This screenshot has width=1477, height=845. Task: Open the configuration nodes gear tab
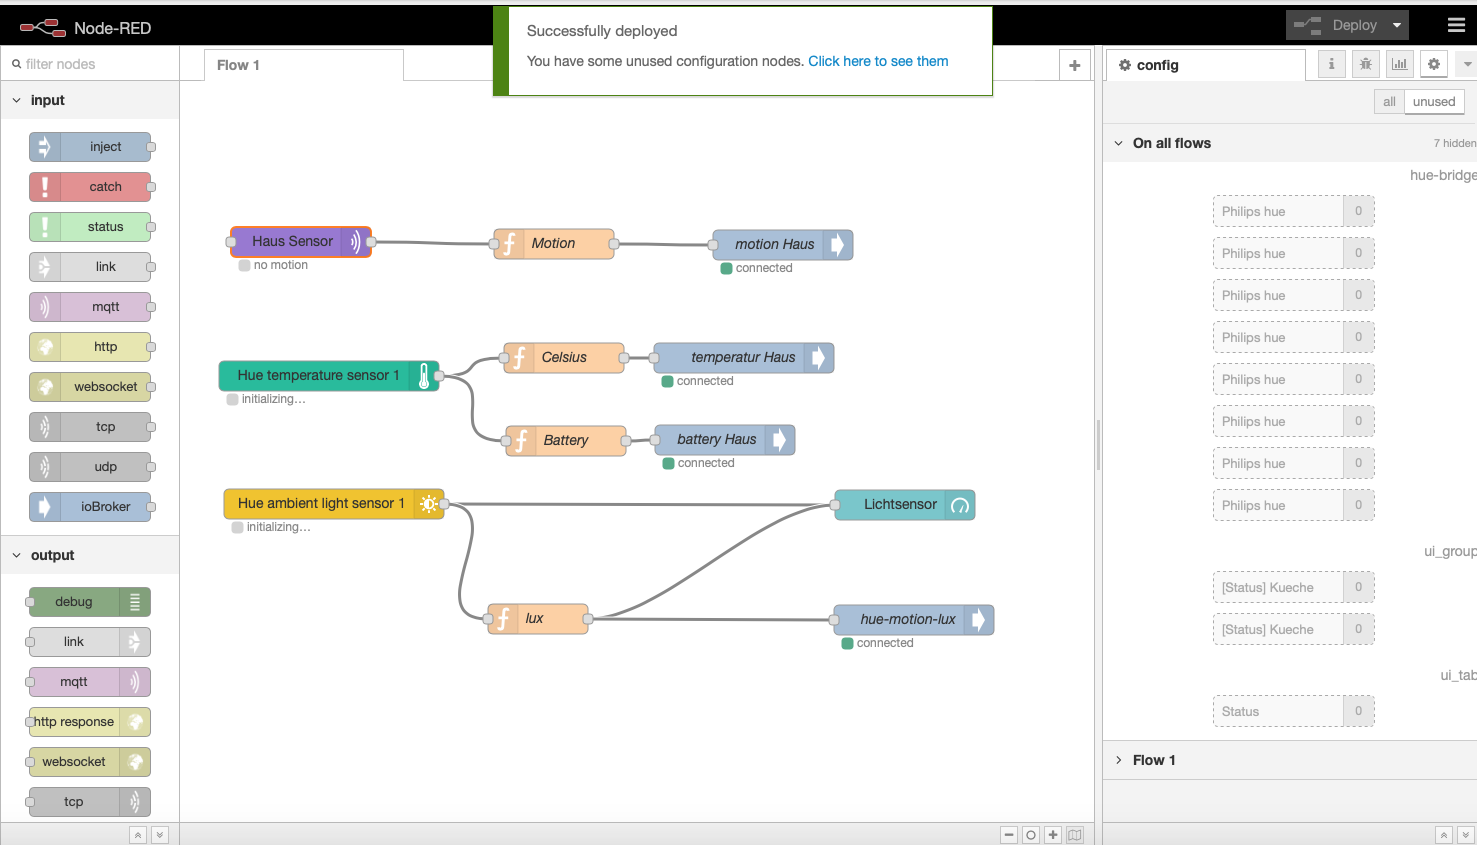pos(1433,64)
